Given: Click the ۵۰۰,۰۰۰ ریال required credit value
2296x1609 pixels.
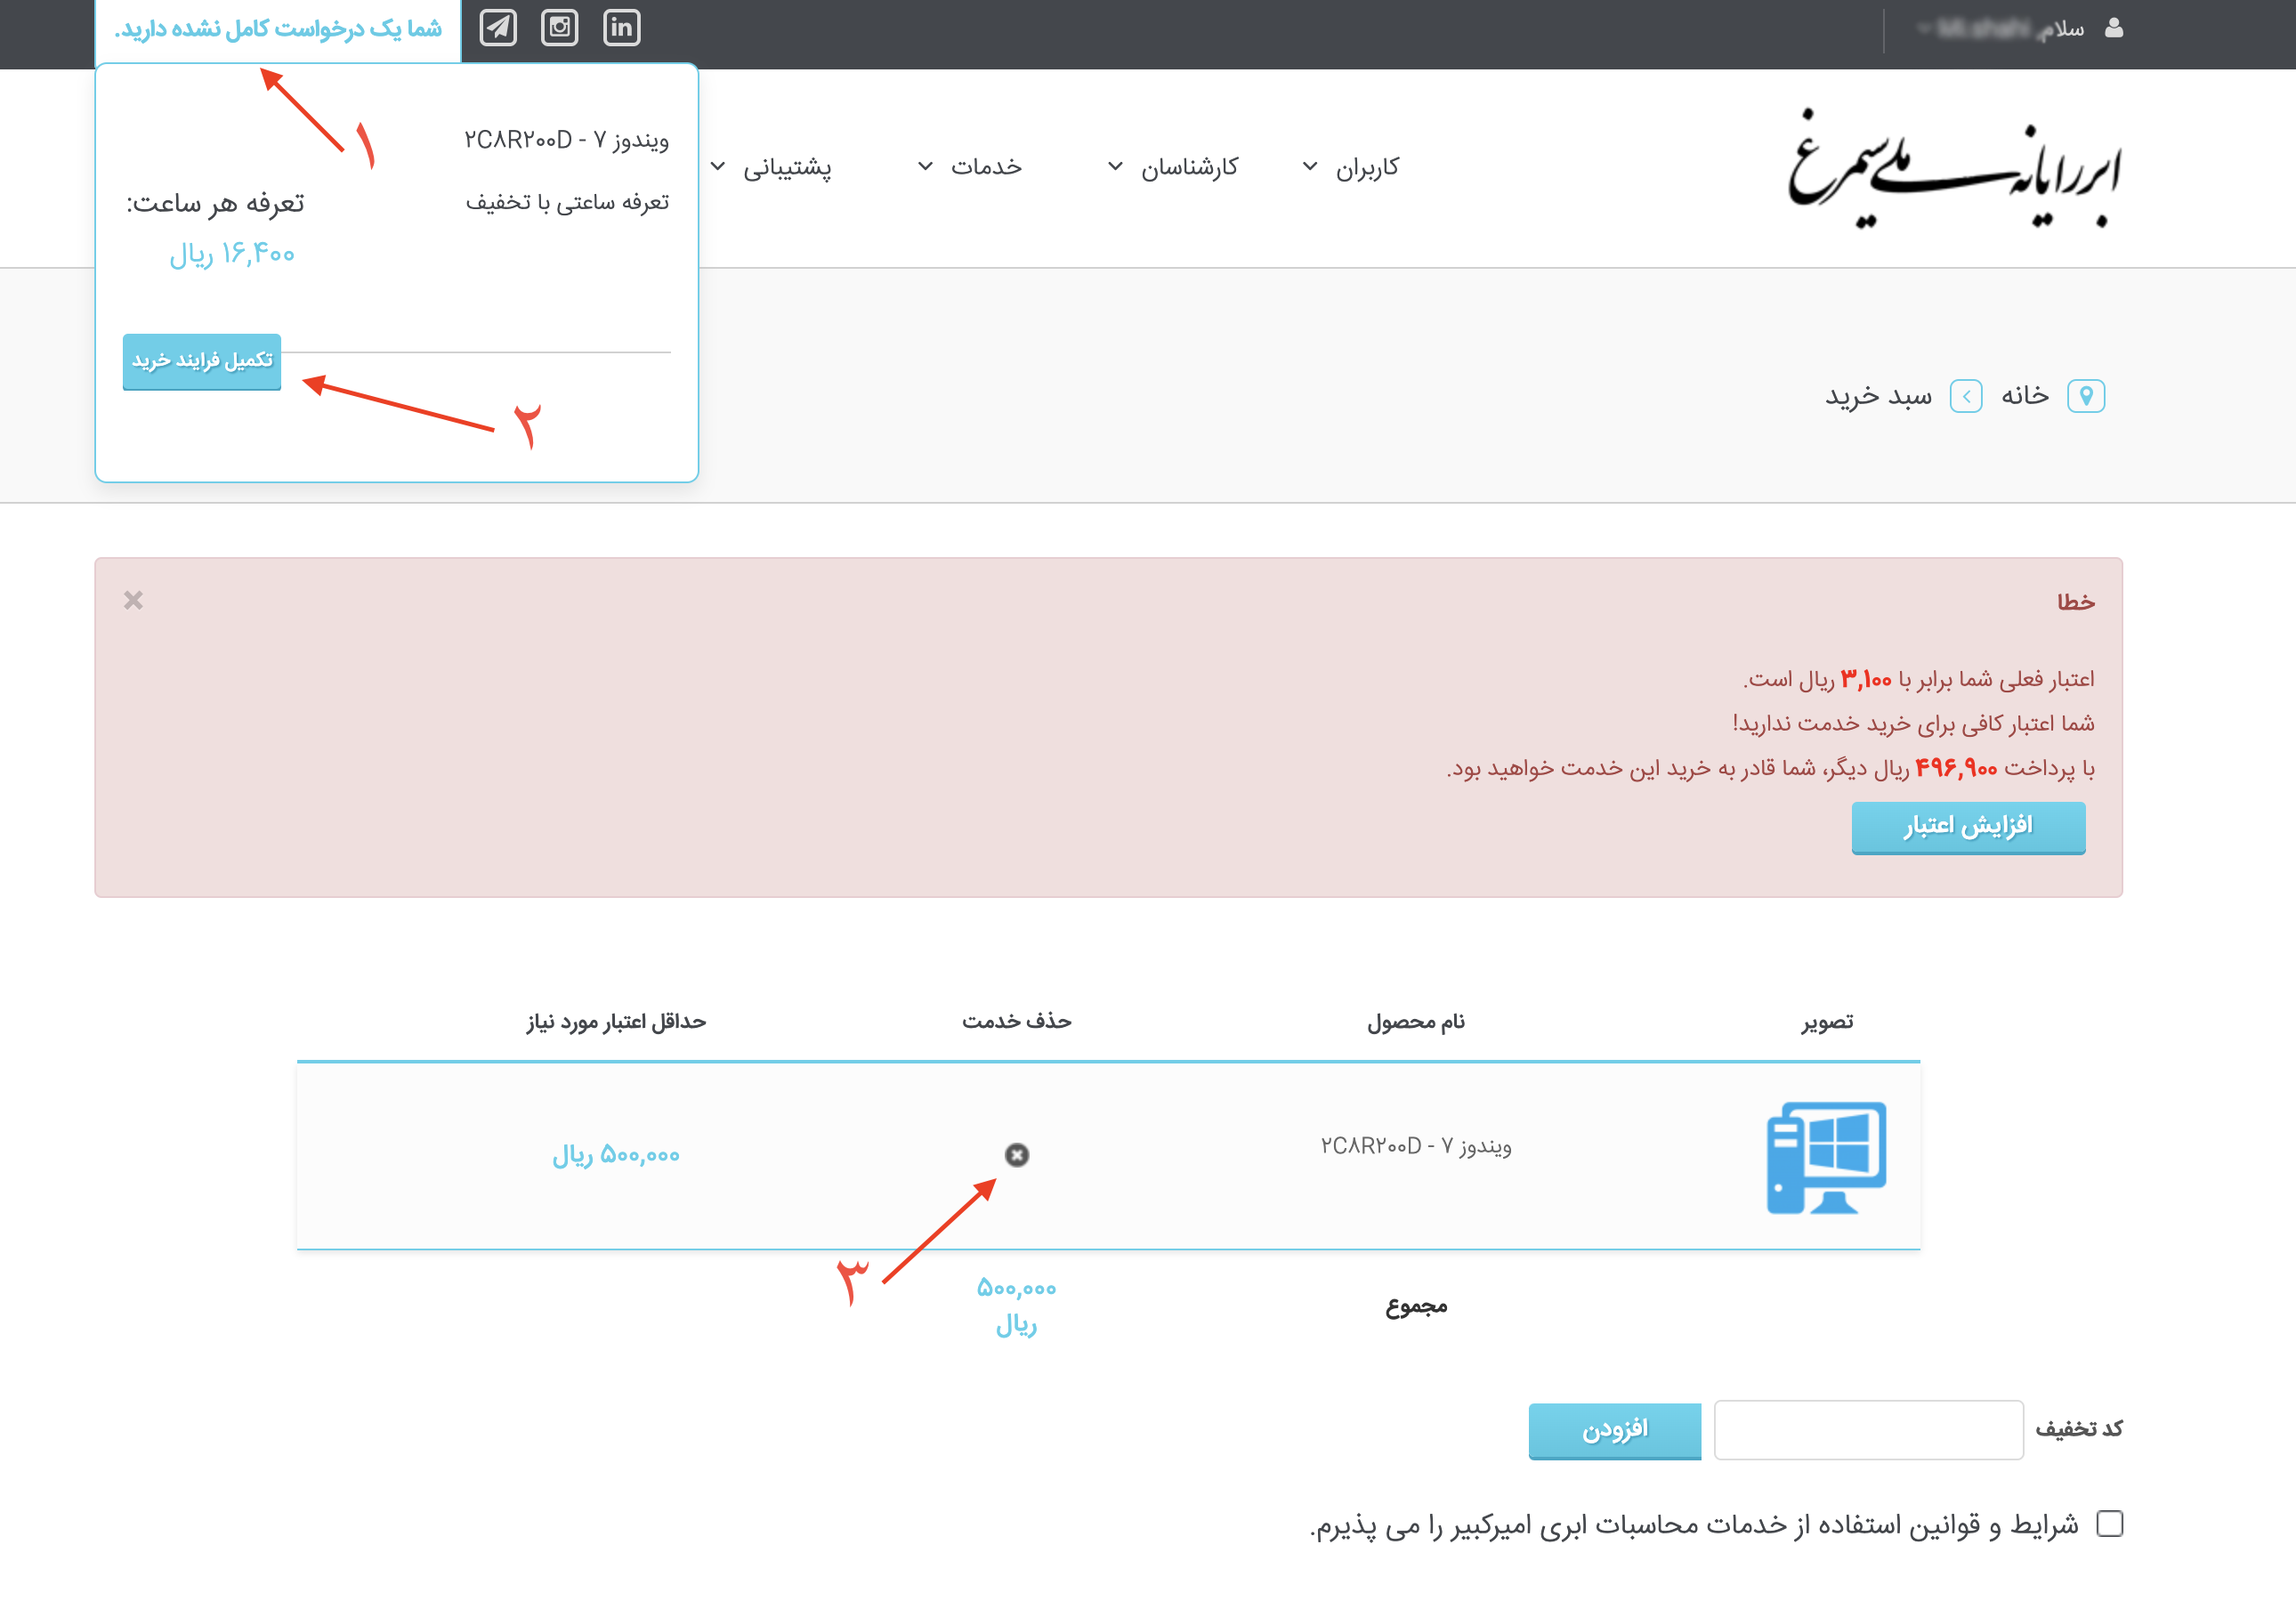Looking at the screenshot, I should (616, 1155).
